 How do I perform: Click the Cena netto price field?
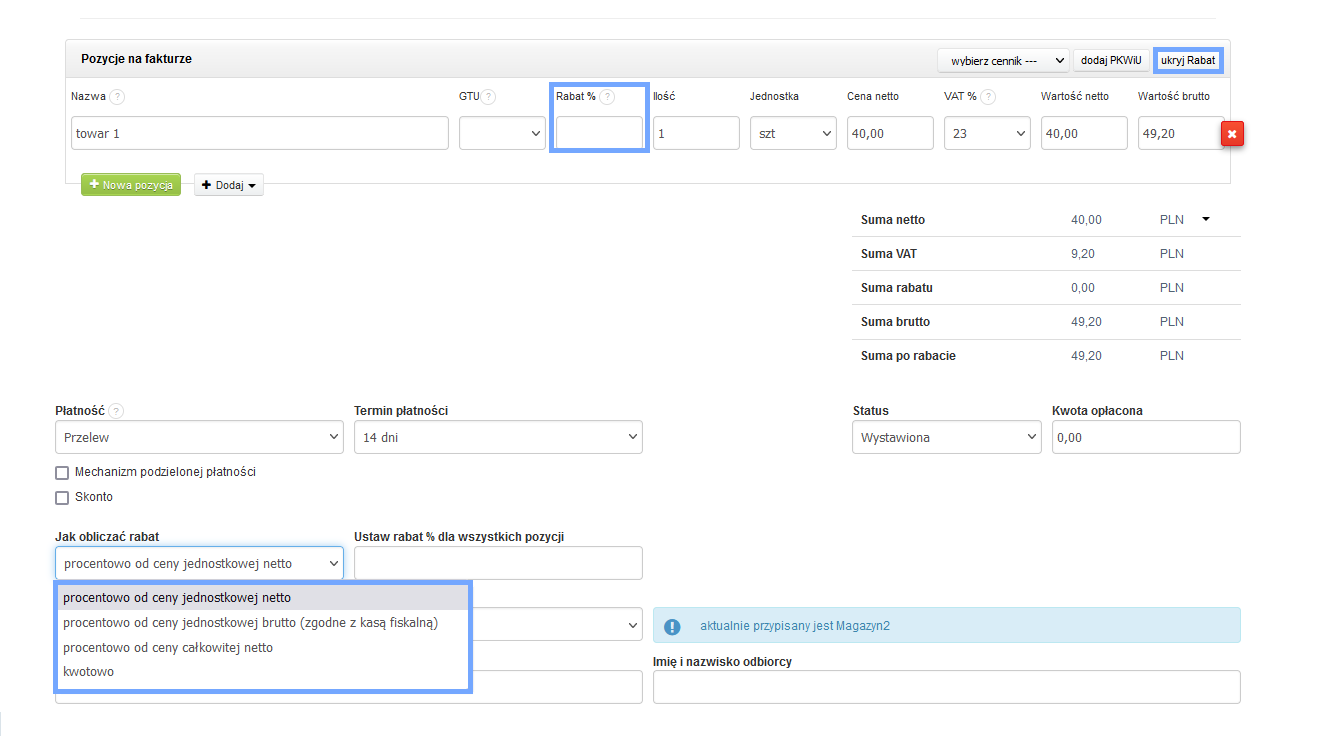[x=890, y=133]
